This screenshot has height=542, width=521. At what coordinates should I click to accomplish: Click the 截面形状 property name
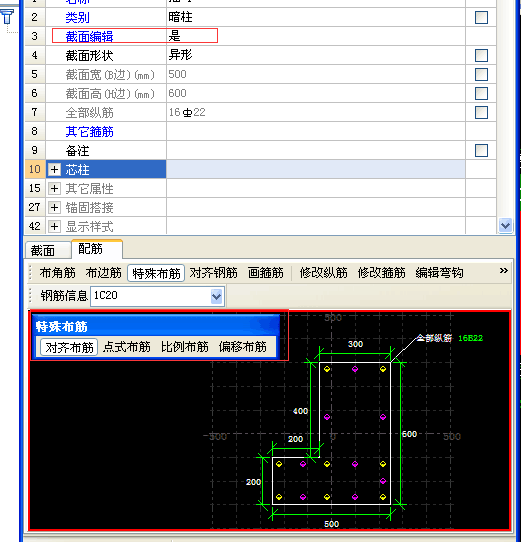(x=90, y=56)
